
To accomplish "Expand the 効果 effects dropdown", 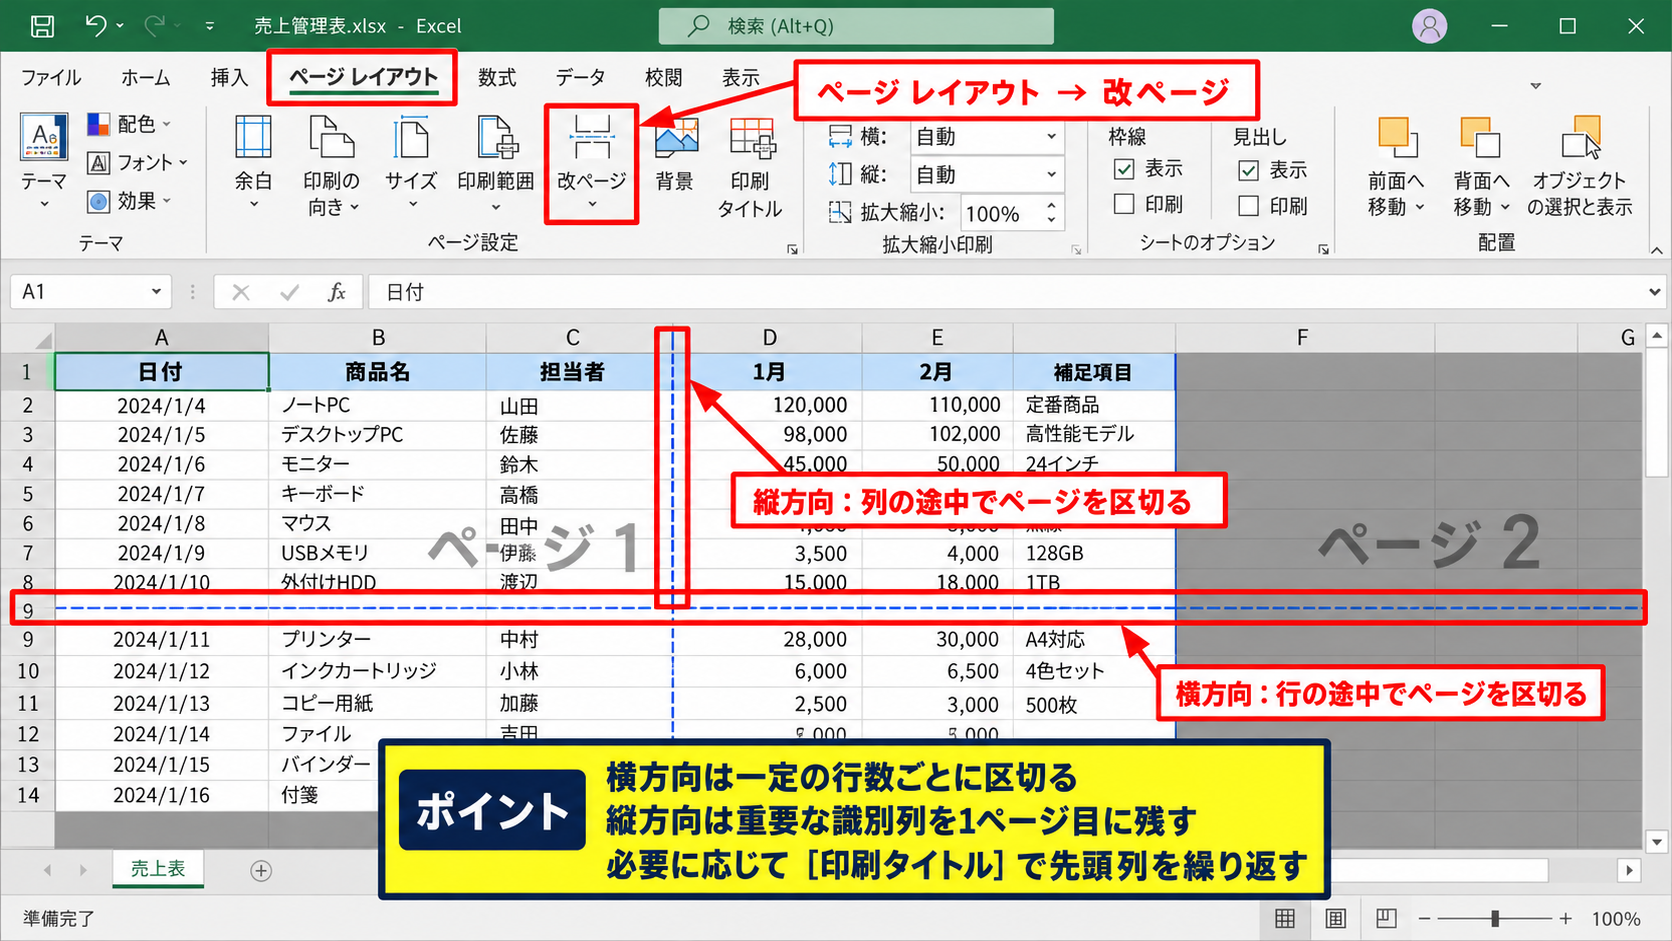I will [x=167, y=201].
